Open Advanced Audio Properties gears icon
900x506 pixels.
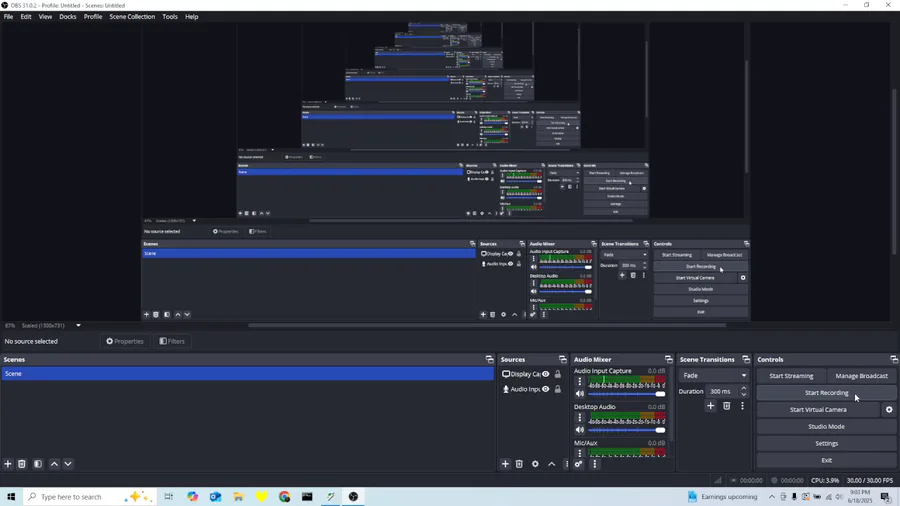[x=579, y=464]
